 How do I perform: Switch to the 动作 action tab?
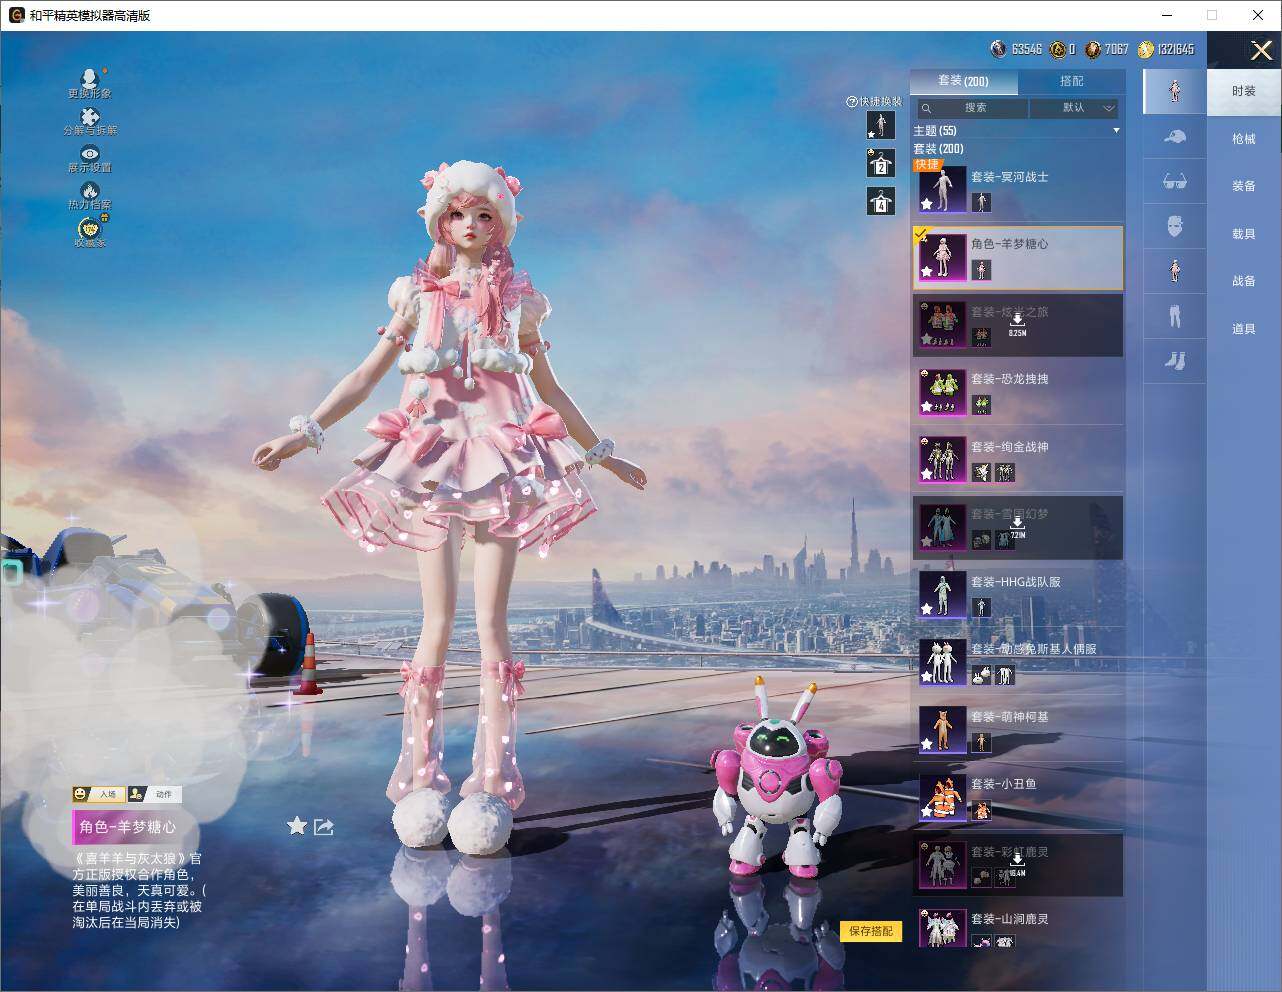(153, 794)
